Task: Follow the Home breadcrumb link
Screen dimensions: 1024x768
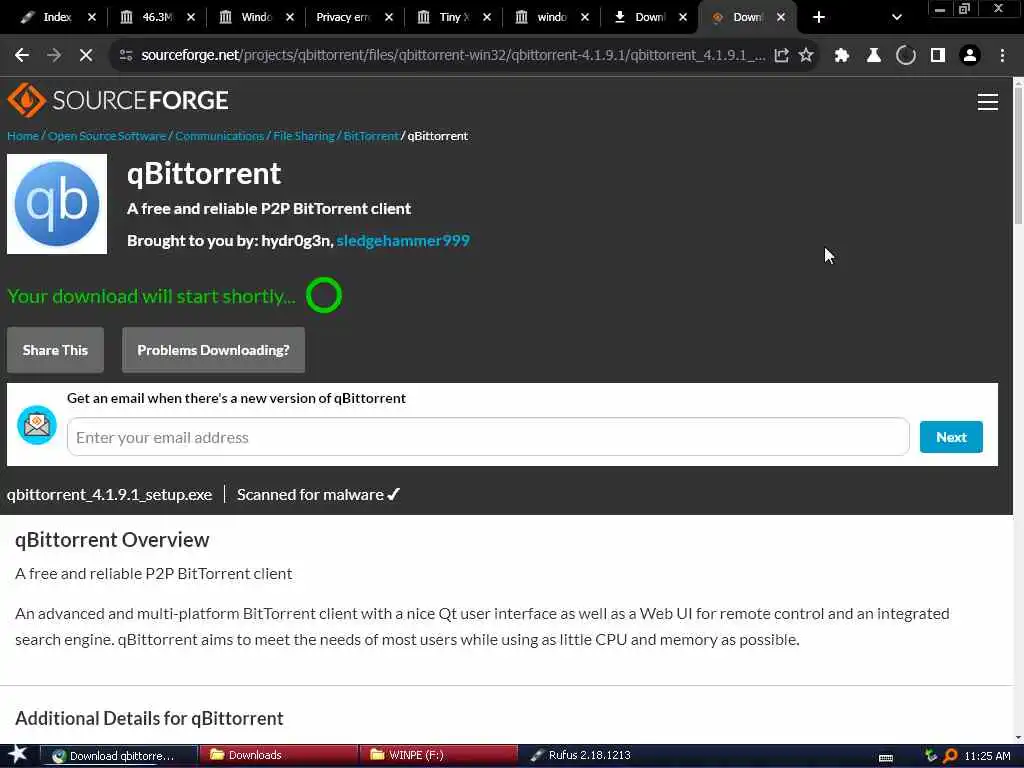Action: [23, 136]
